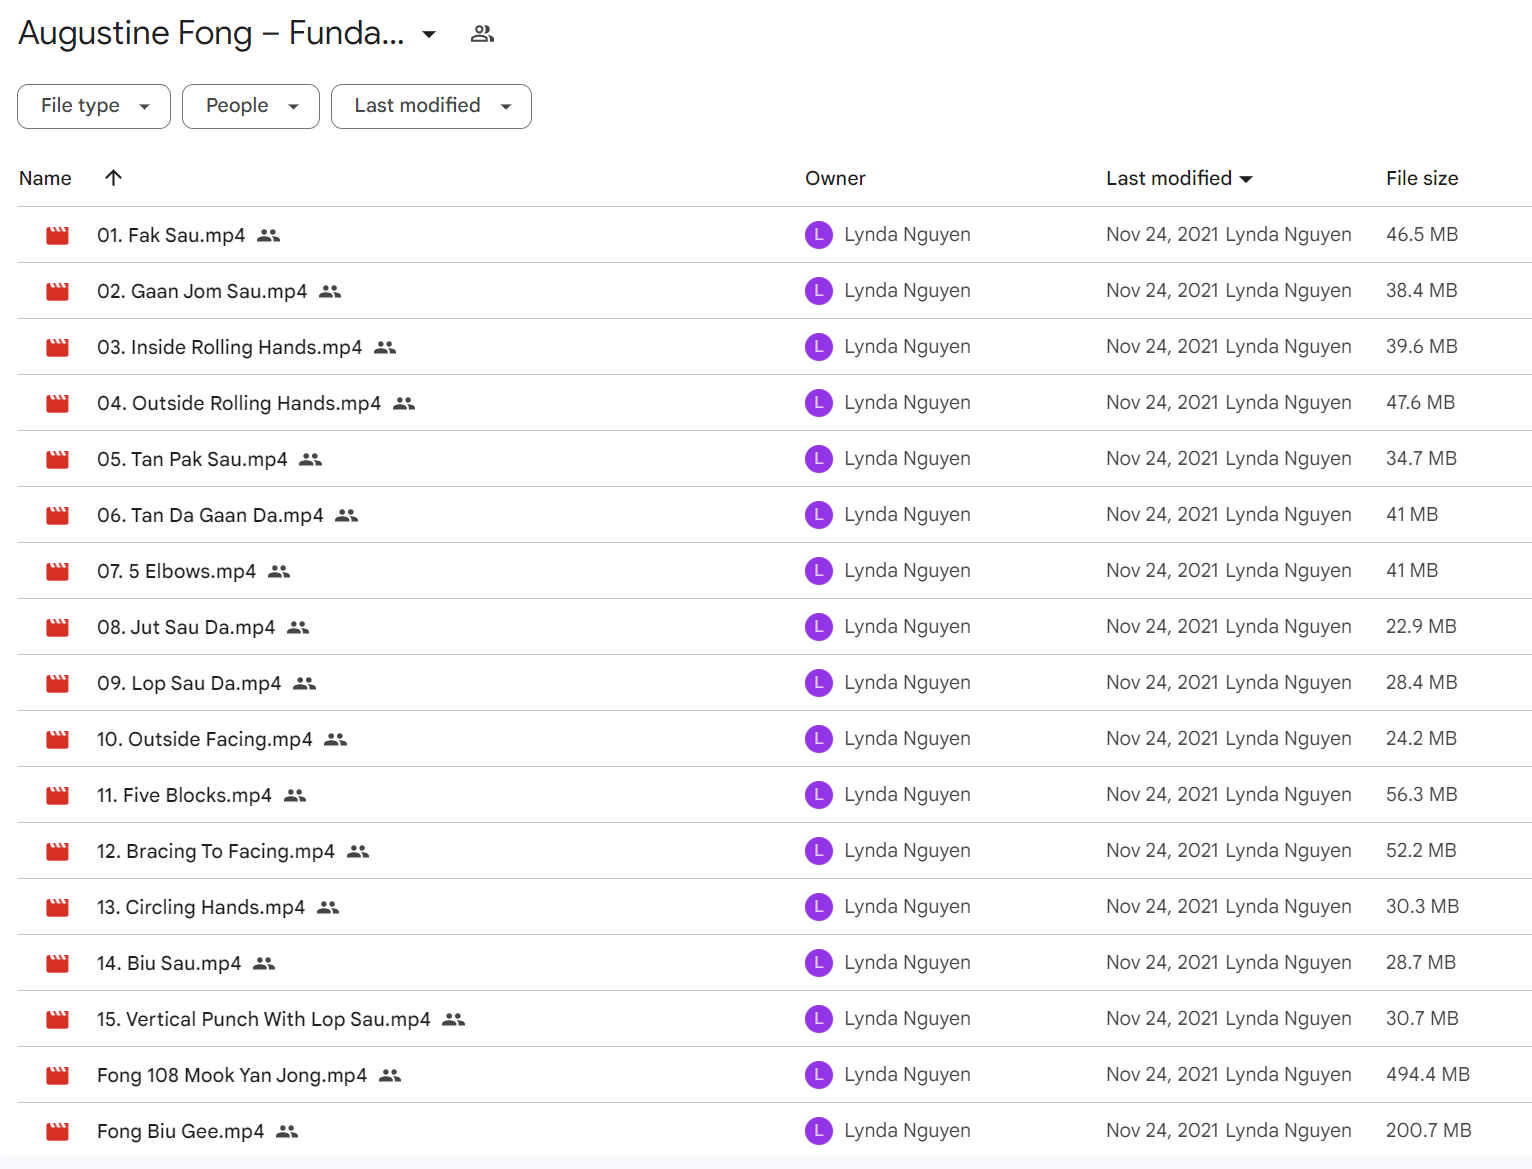Select file name 08. Jut Sau Da.mp4
Screen dimensions: 1532x1169
pyautogui.click(x=186, y=627)
